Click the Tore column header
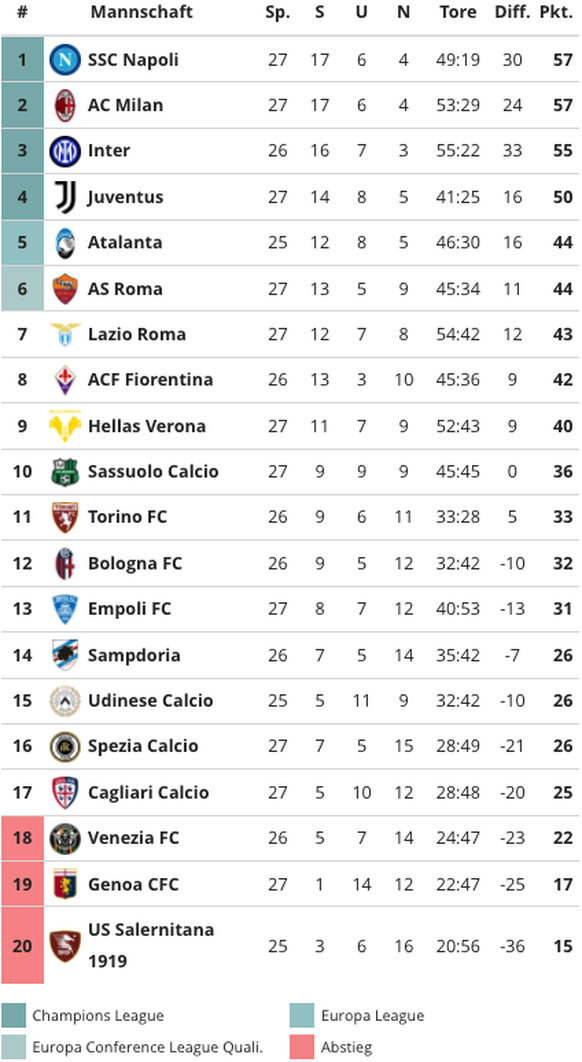This screenshot has width=582, height=1062. click(458, 12)
